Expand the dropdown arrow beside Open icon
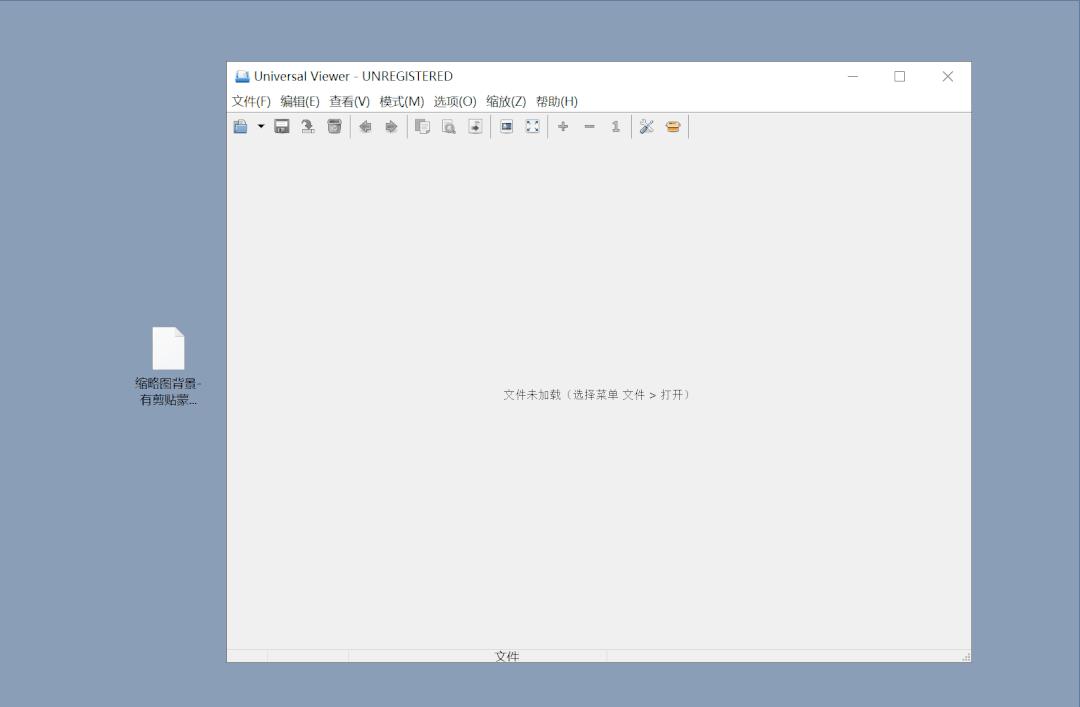 [x=261, y=126]
